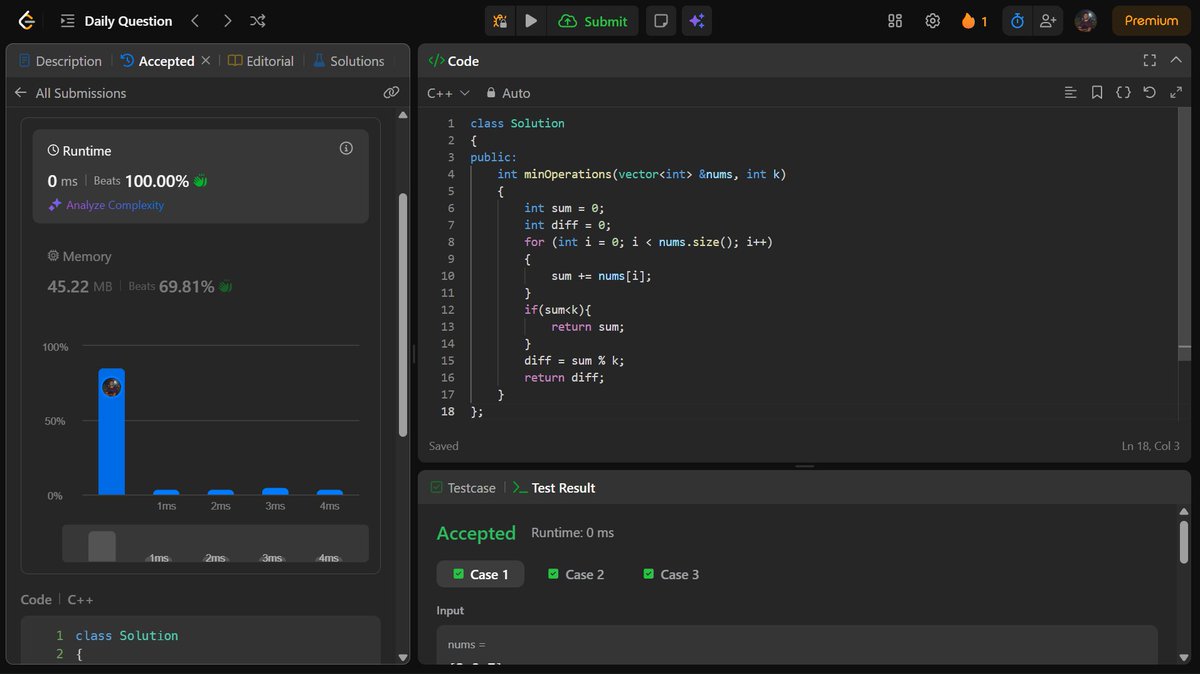Switch to the Description tab
1200x674 pixels.
(x=60, y=61)
